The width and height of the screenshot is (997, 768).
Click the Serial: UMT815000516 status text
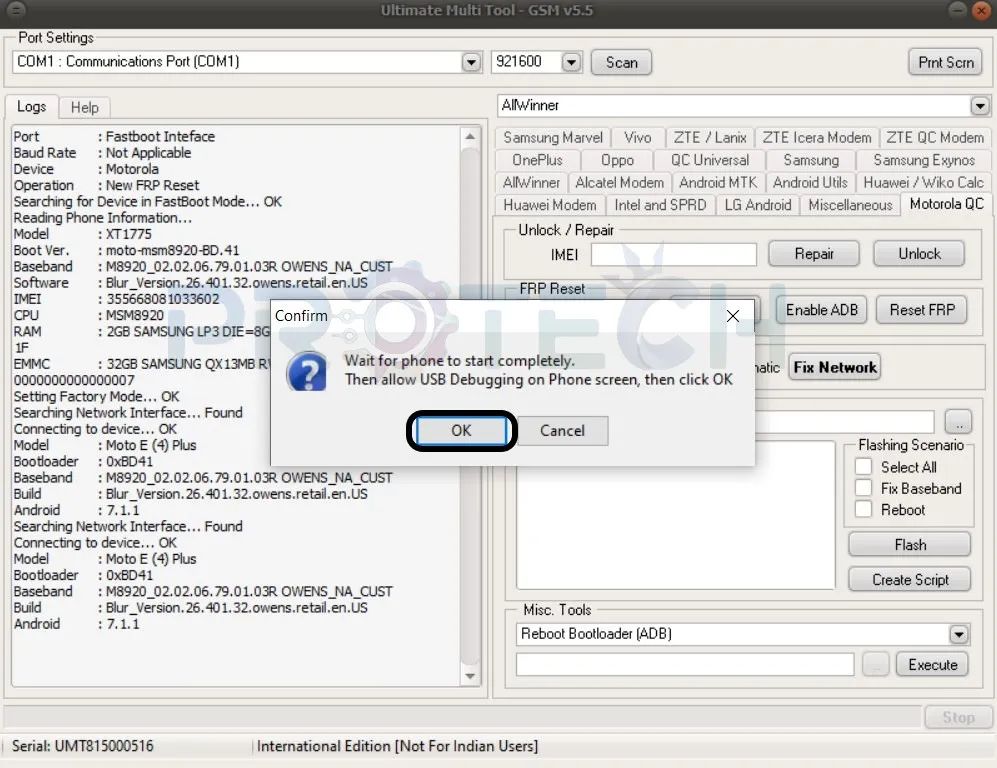pyautogui.click(x=83, y=746)
